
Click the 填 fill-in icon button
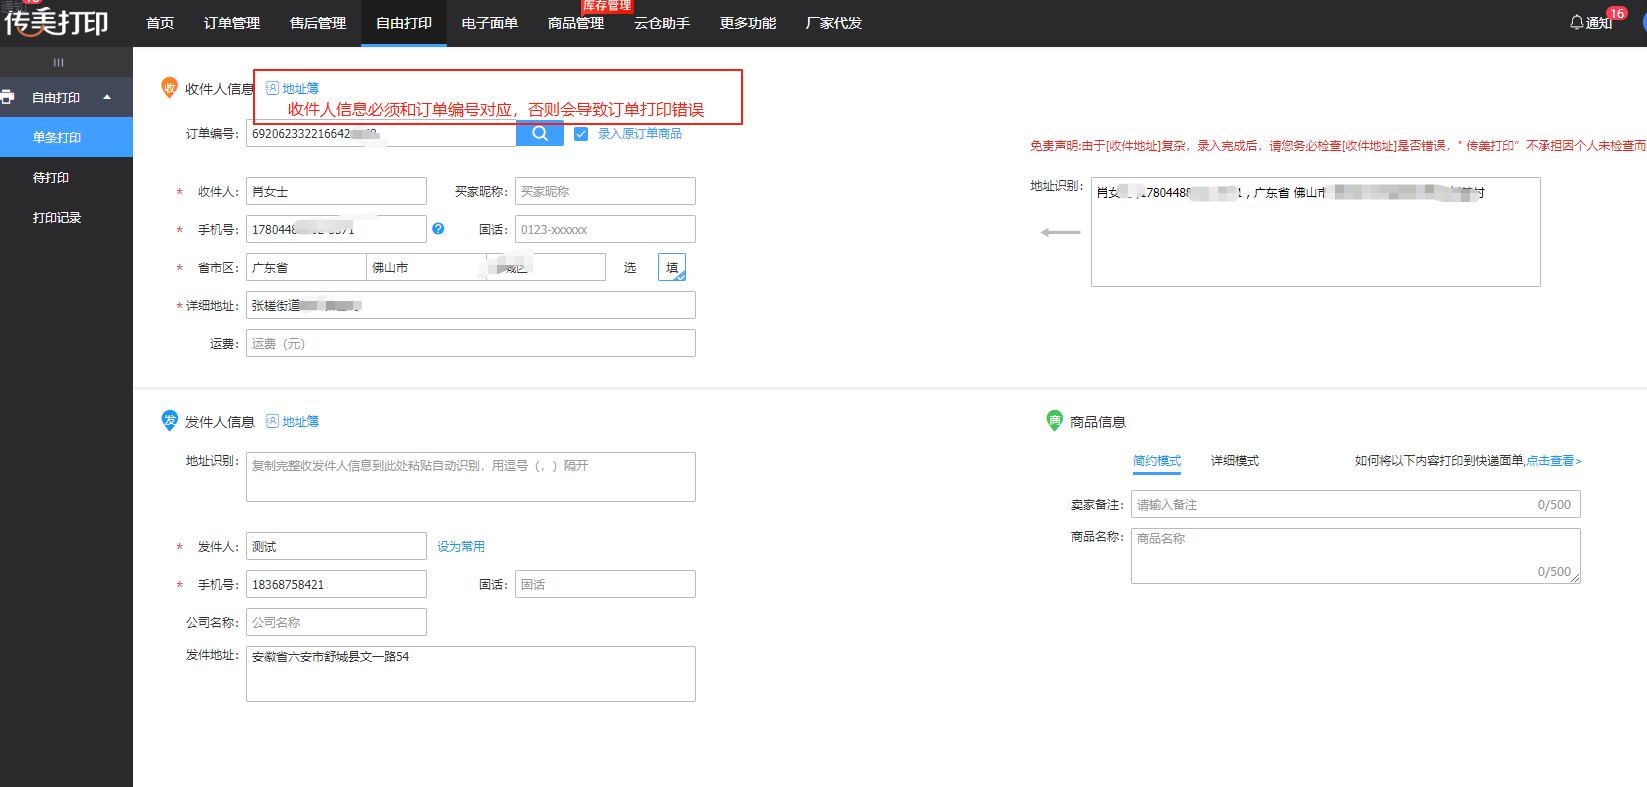672,267
